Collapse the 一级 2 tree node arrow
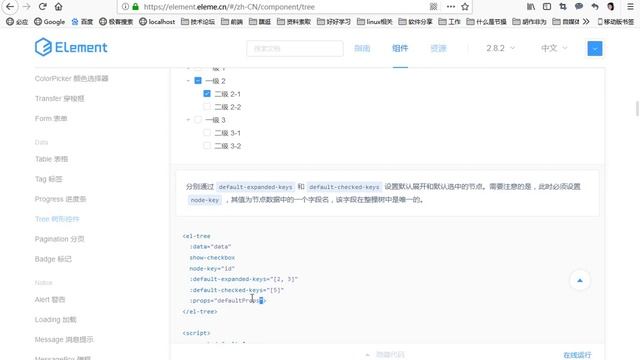Viewport: 640px width, 360px height. (x=188, y=81)
